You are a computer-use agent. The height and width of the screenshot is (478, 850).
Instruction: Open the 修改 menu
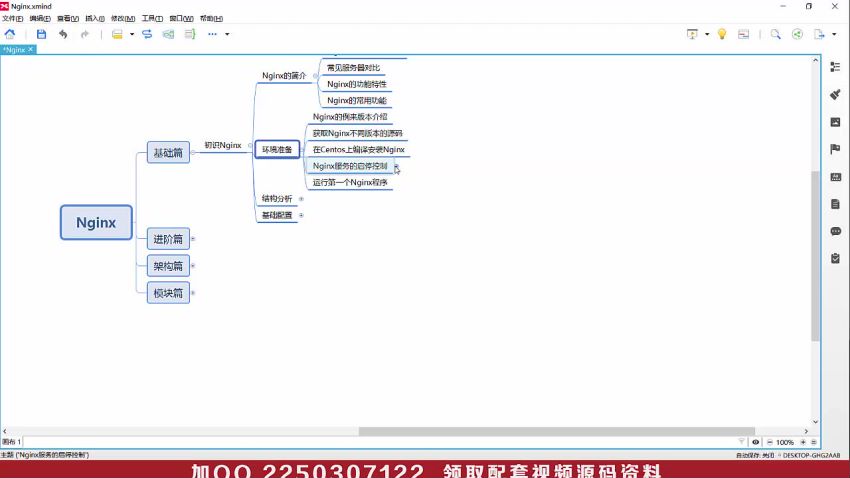123,18
